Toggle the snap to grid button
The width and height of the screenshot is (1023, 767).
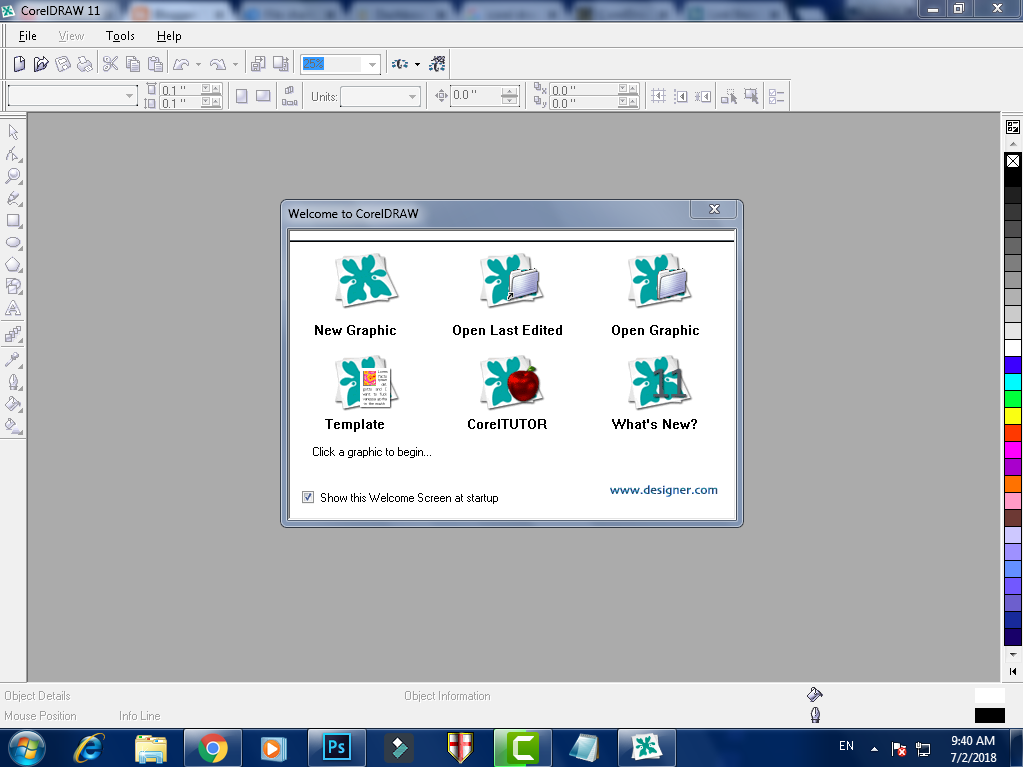[658, 96]
